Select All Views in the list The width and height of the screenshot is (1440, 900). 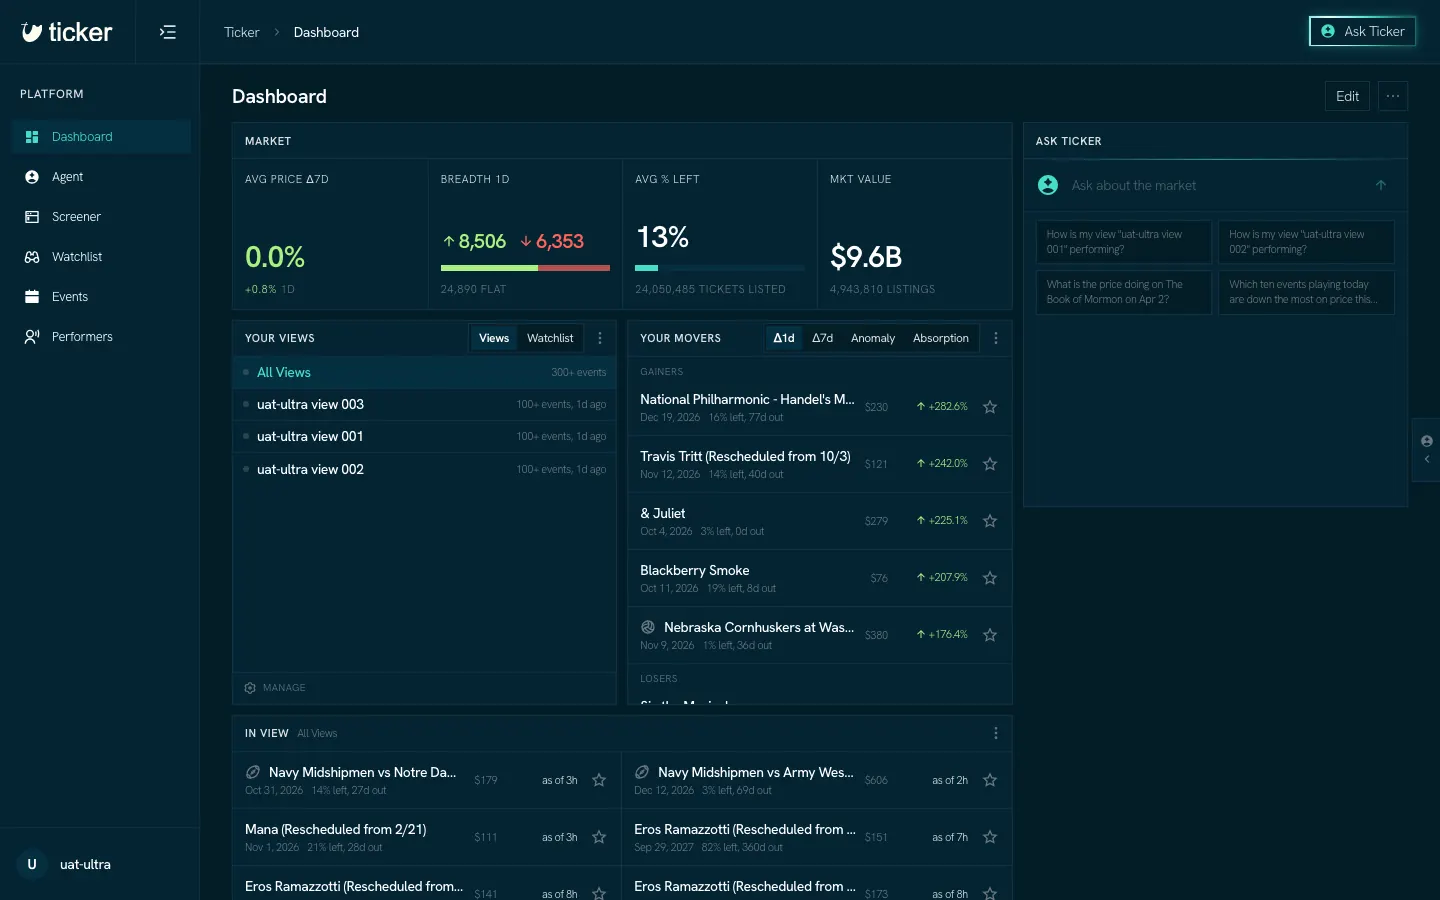point(425,372)
